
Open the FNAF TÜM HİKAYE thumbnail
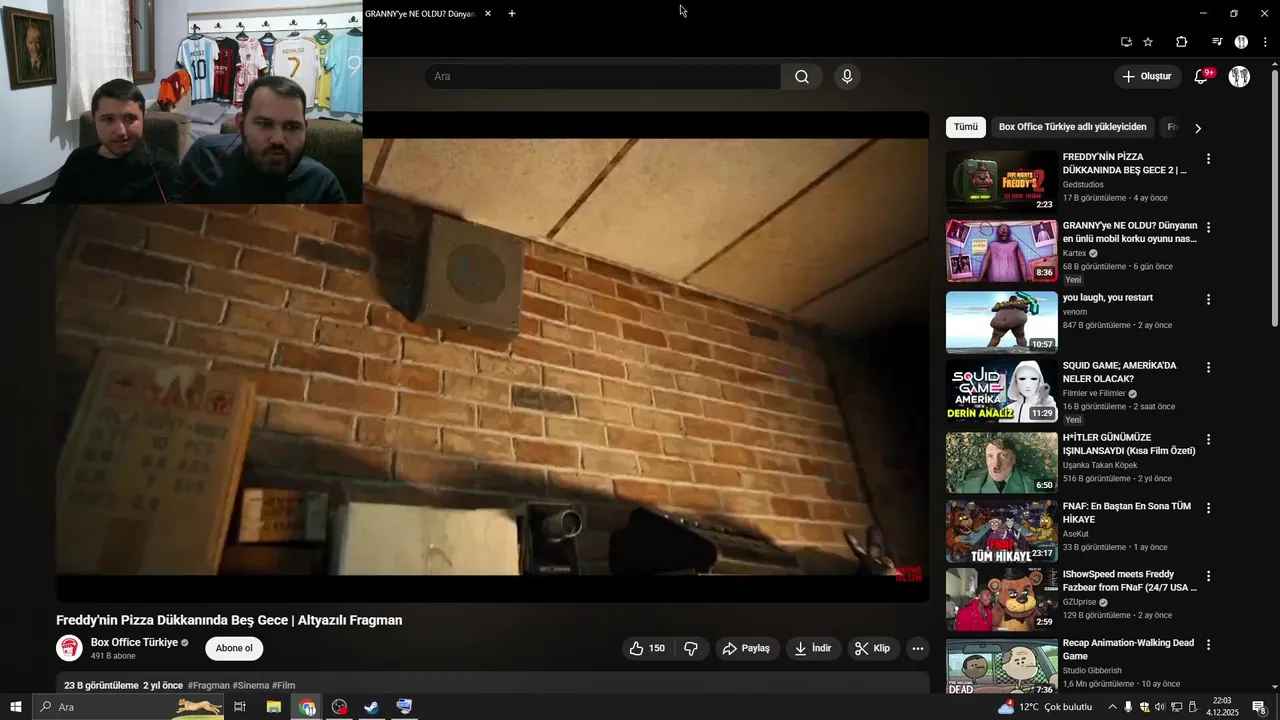click(x=1001, y=531)
